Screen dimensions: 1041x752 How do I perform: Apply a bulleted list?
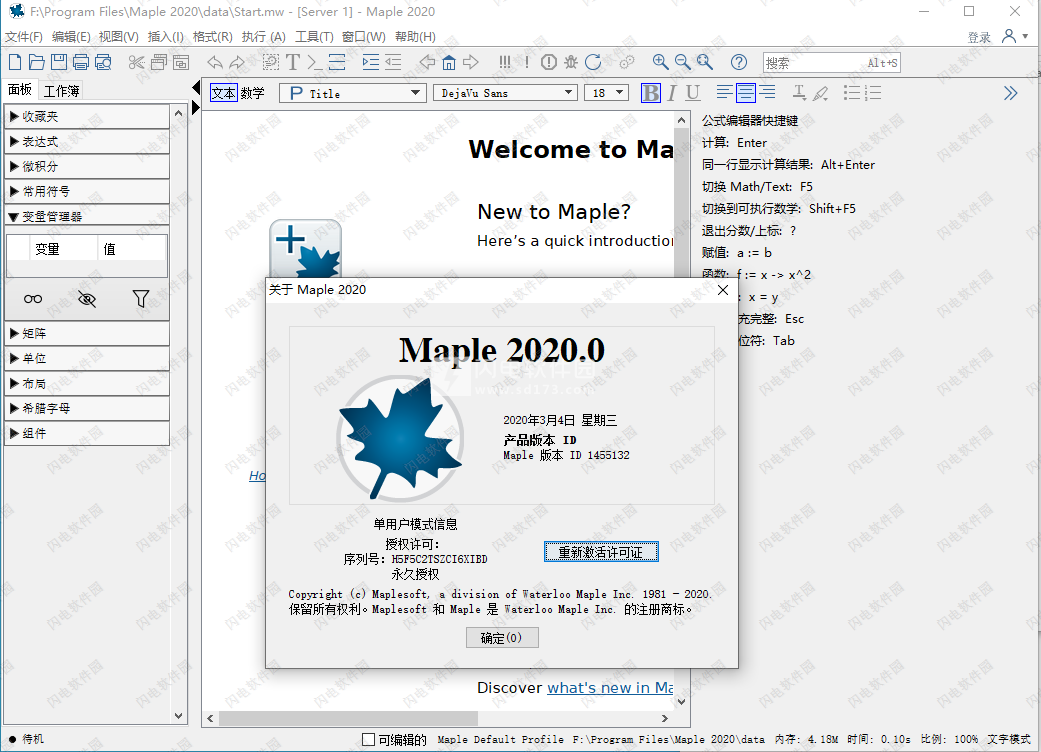[x=852, y=93]
